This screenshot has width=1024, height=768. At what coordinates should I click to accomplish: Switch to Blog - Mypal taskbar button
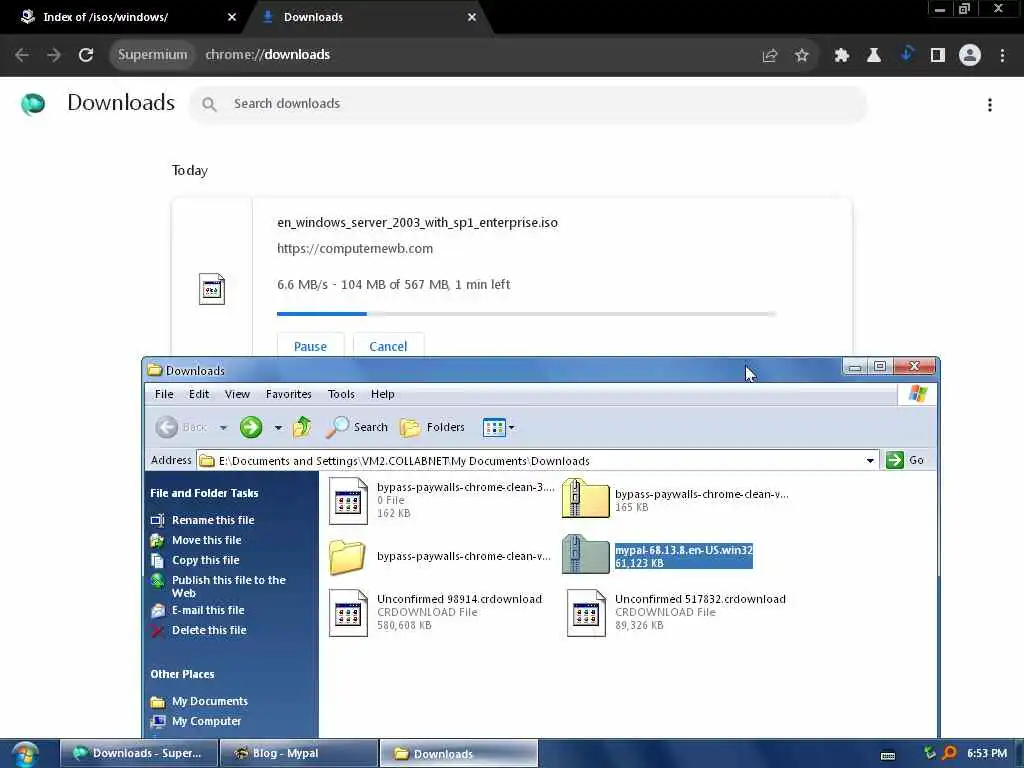click(299, 754)
